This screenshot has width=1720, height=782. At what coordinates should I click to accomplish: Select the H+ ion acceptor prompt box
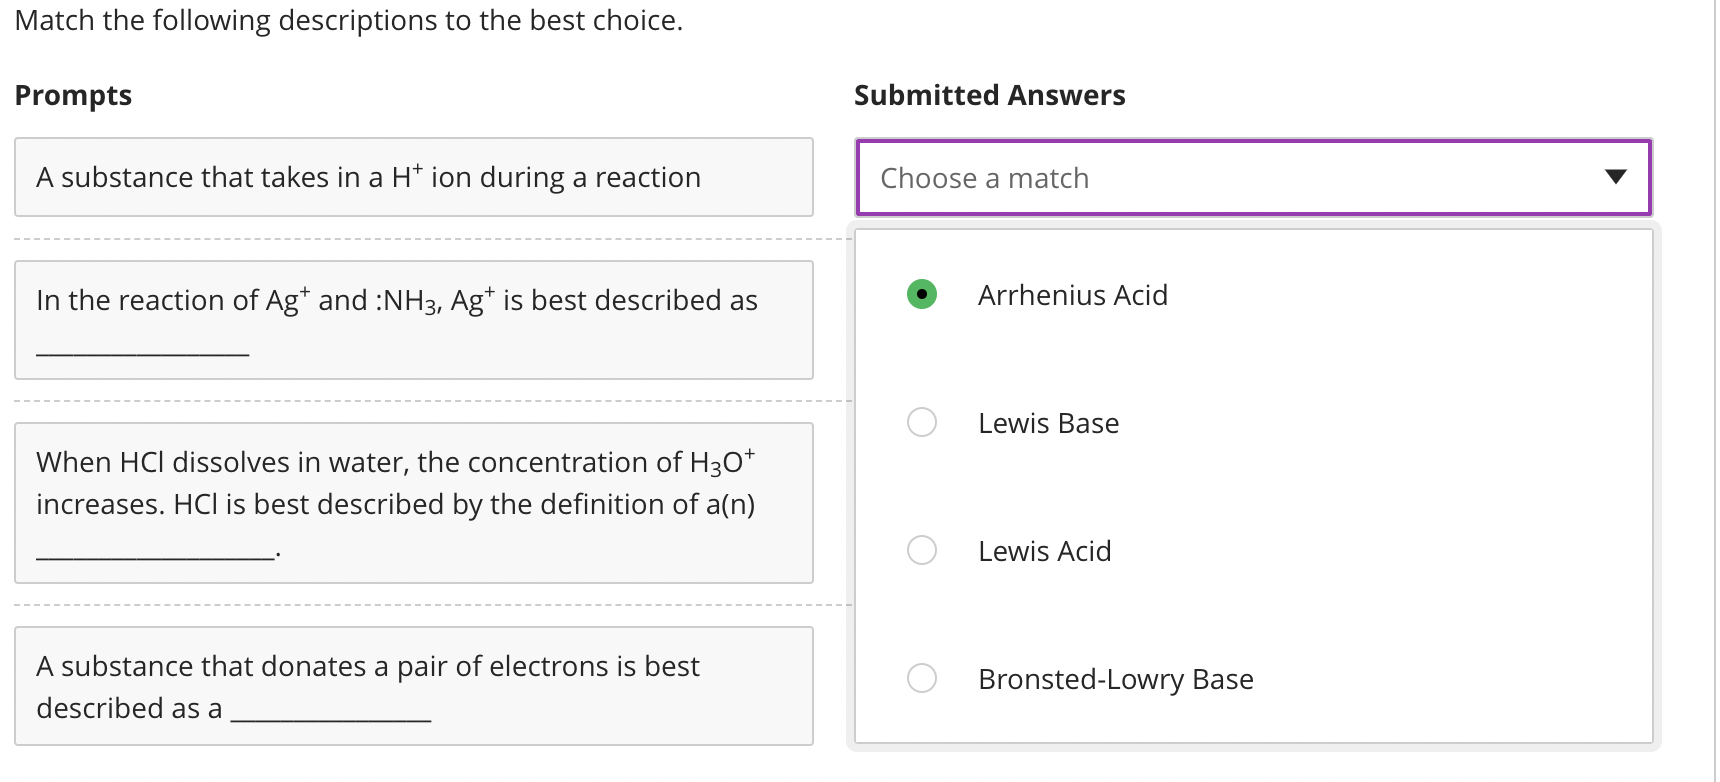coord(413,177)
